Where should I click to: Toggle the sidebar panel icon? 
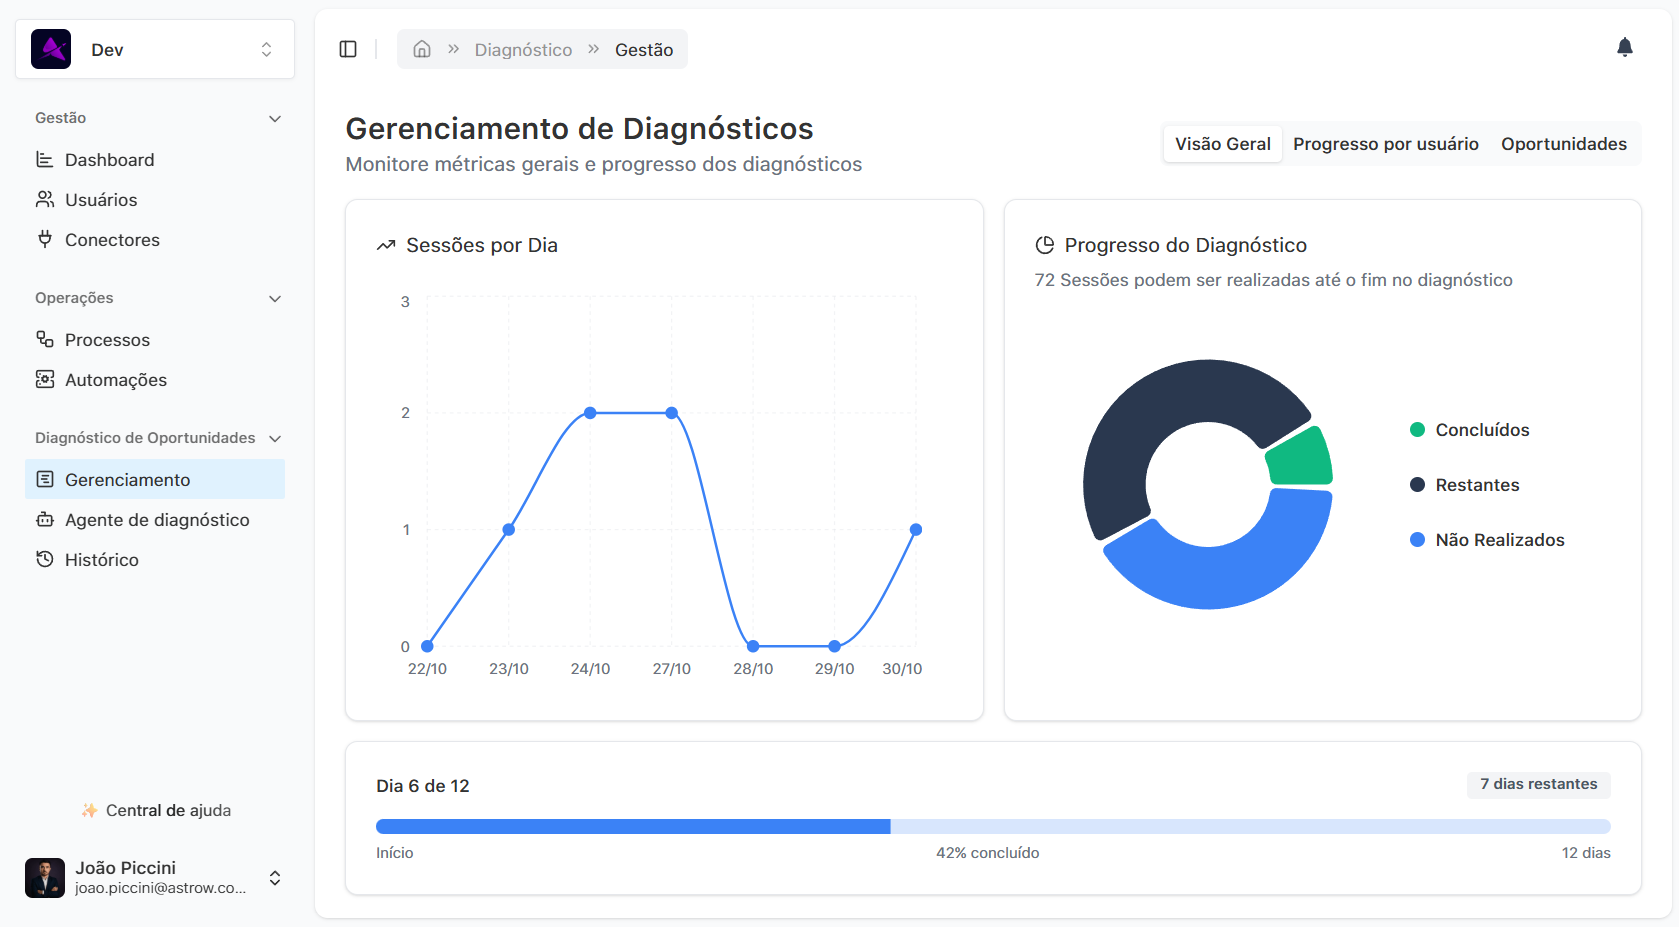point(348,49)
